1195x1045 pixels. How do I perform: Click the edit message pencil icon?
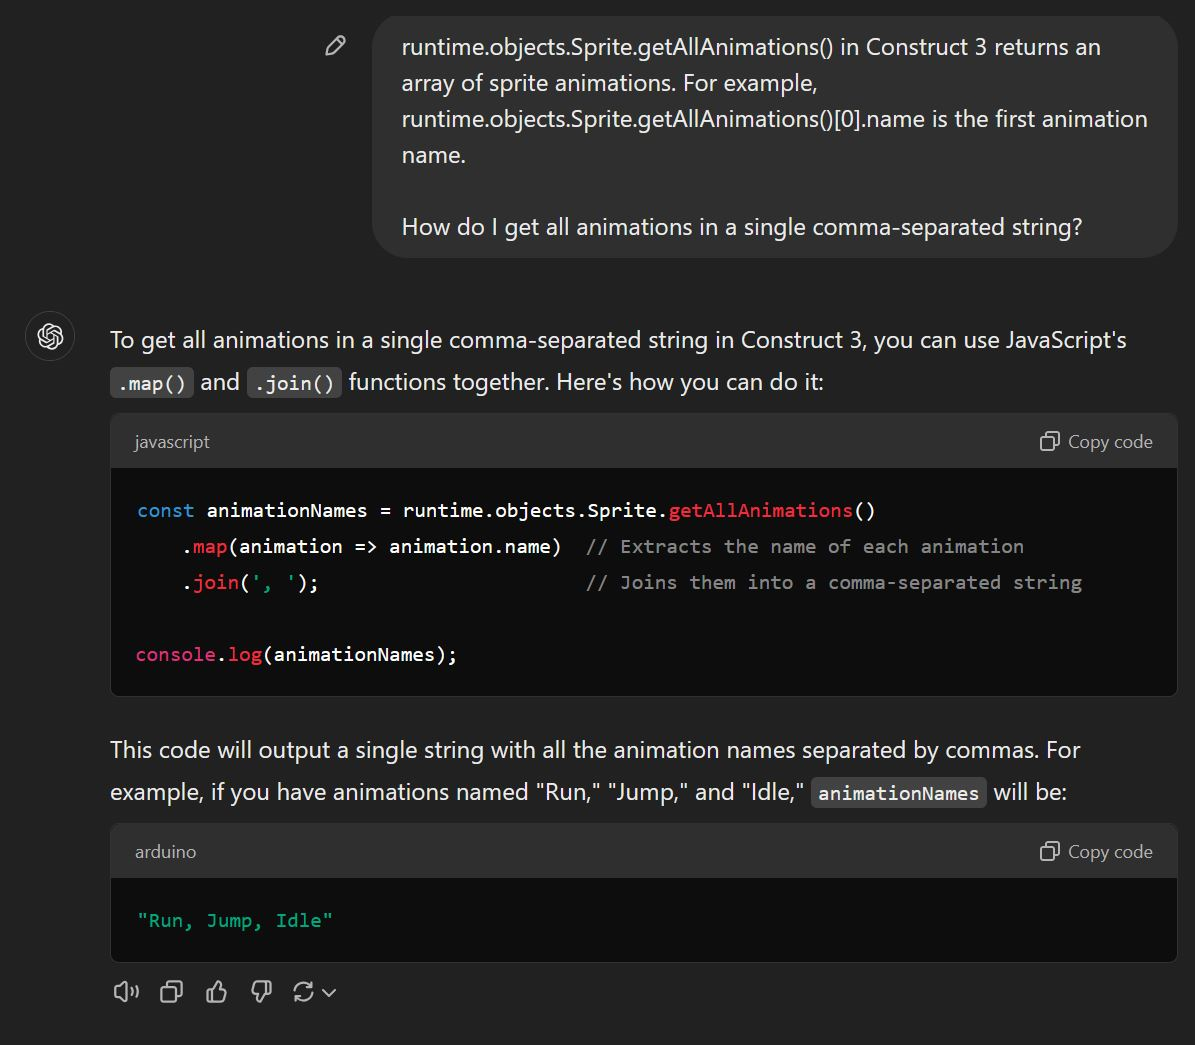tap(335, 46)
